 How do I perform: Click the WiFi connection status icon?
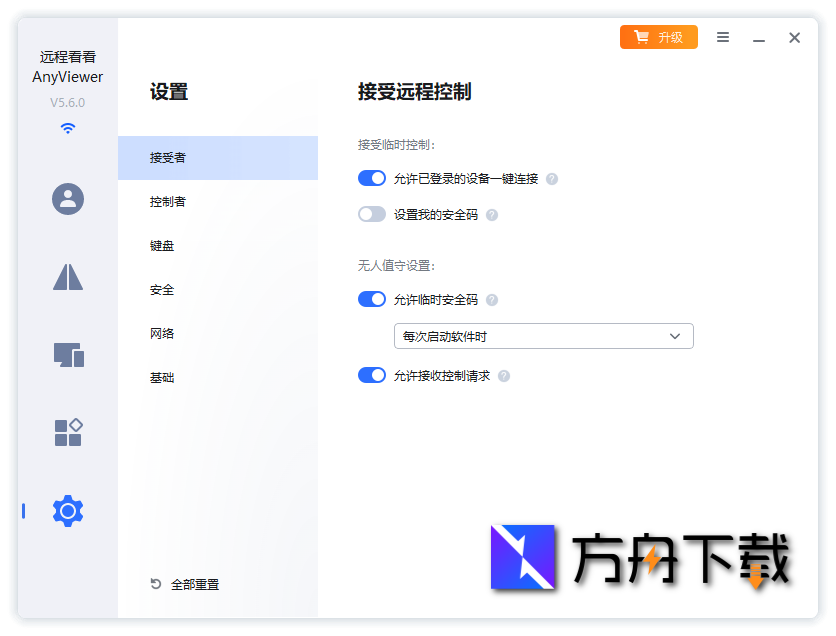pyautogui.click(x=67, y=128)
